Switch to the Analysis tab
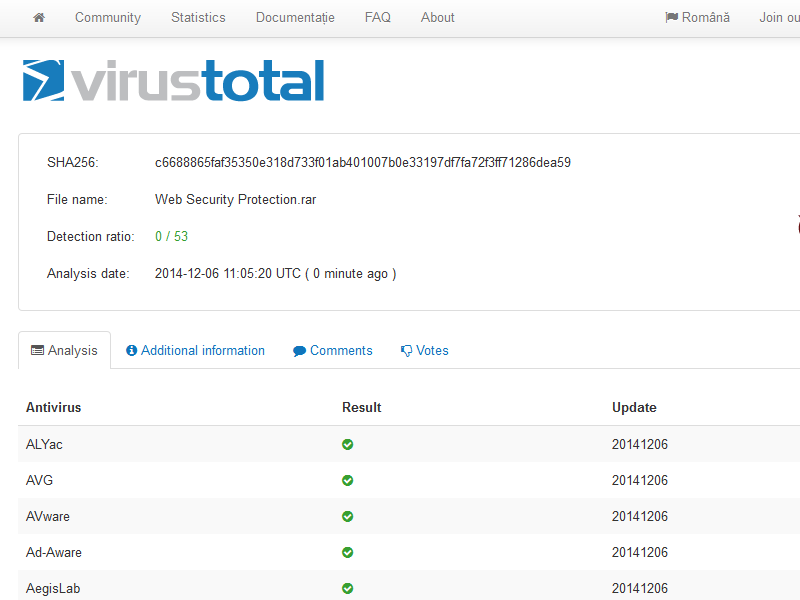 point(65,351)
